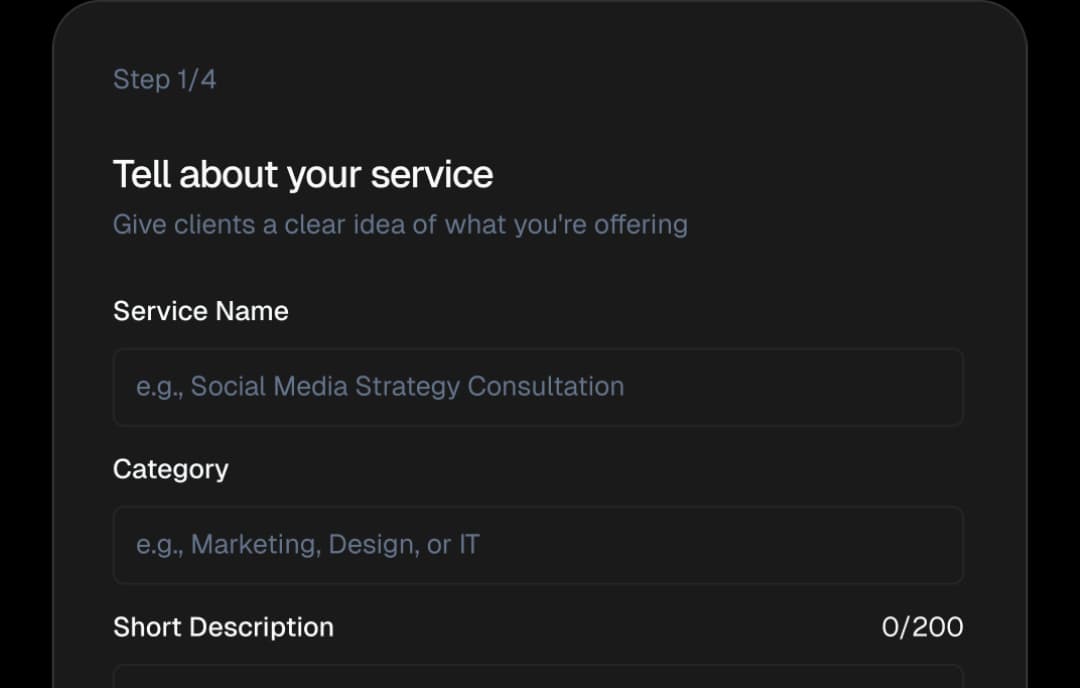Select the Category label
The image size is (1080, 688).
(x=170, y=469)
